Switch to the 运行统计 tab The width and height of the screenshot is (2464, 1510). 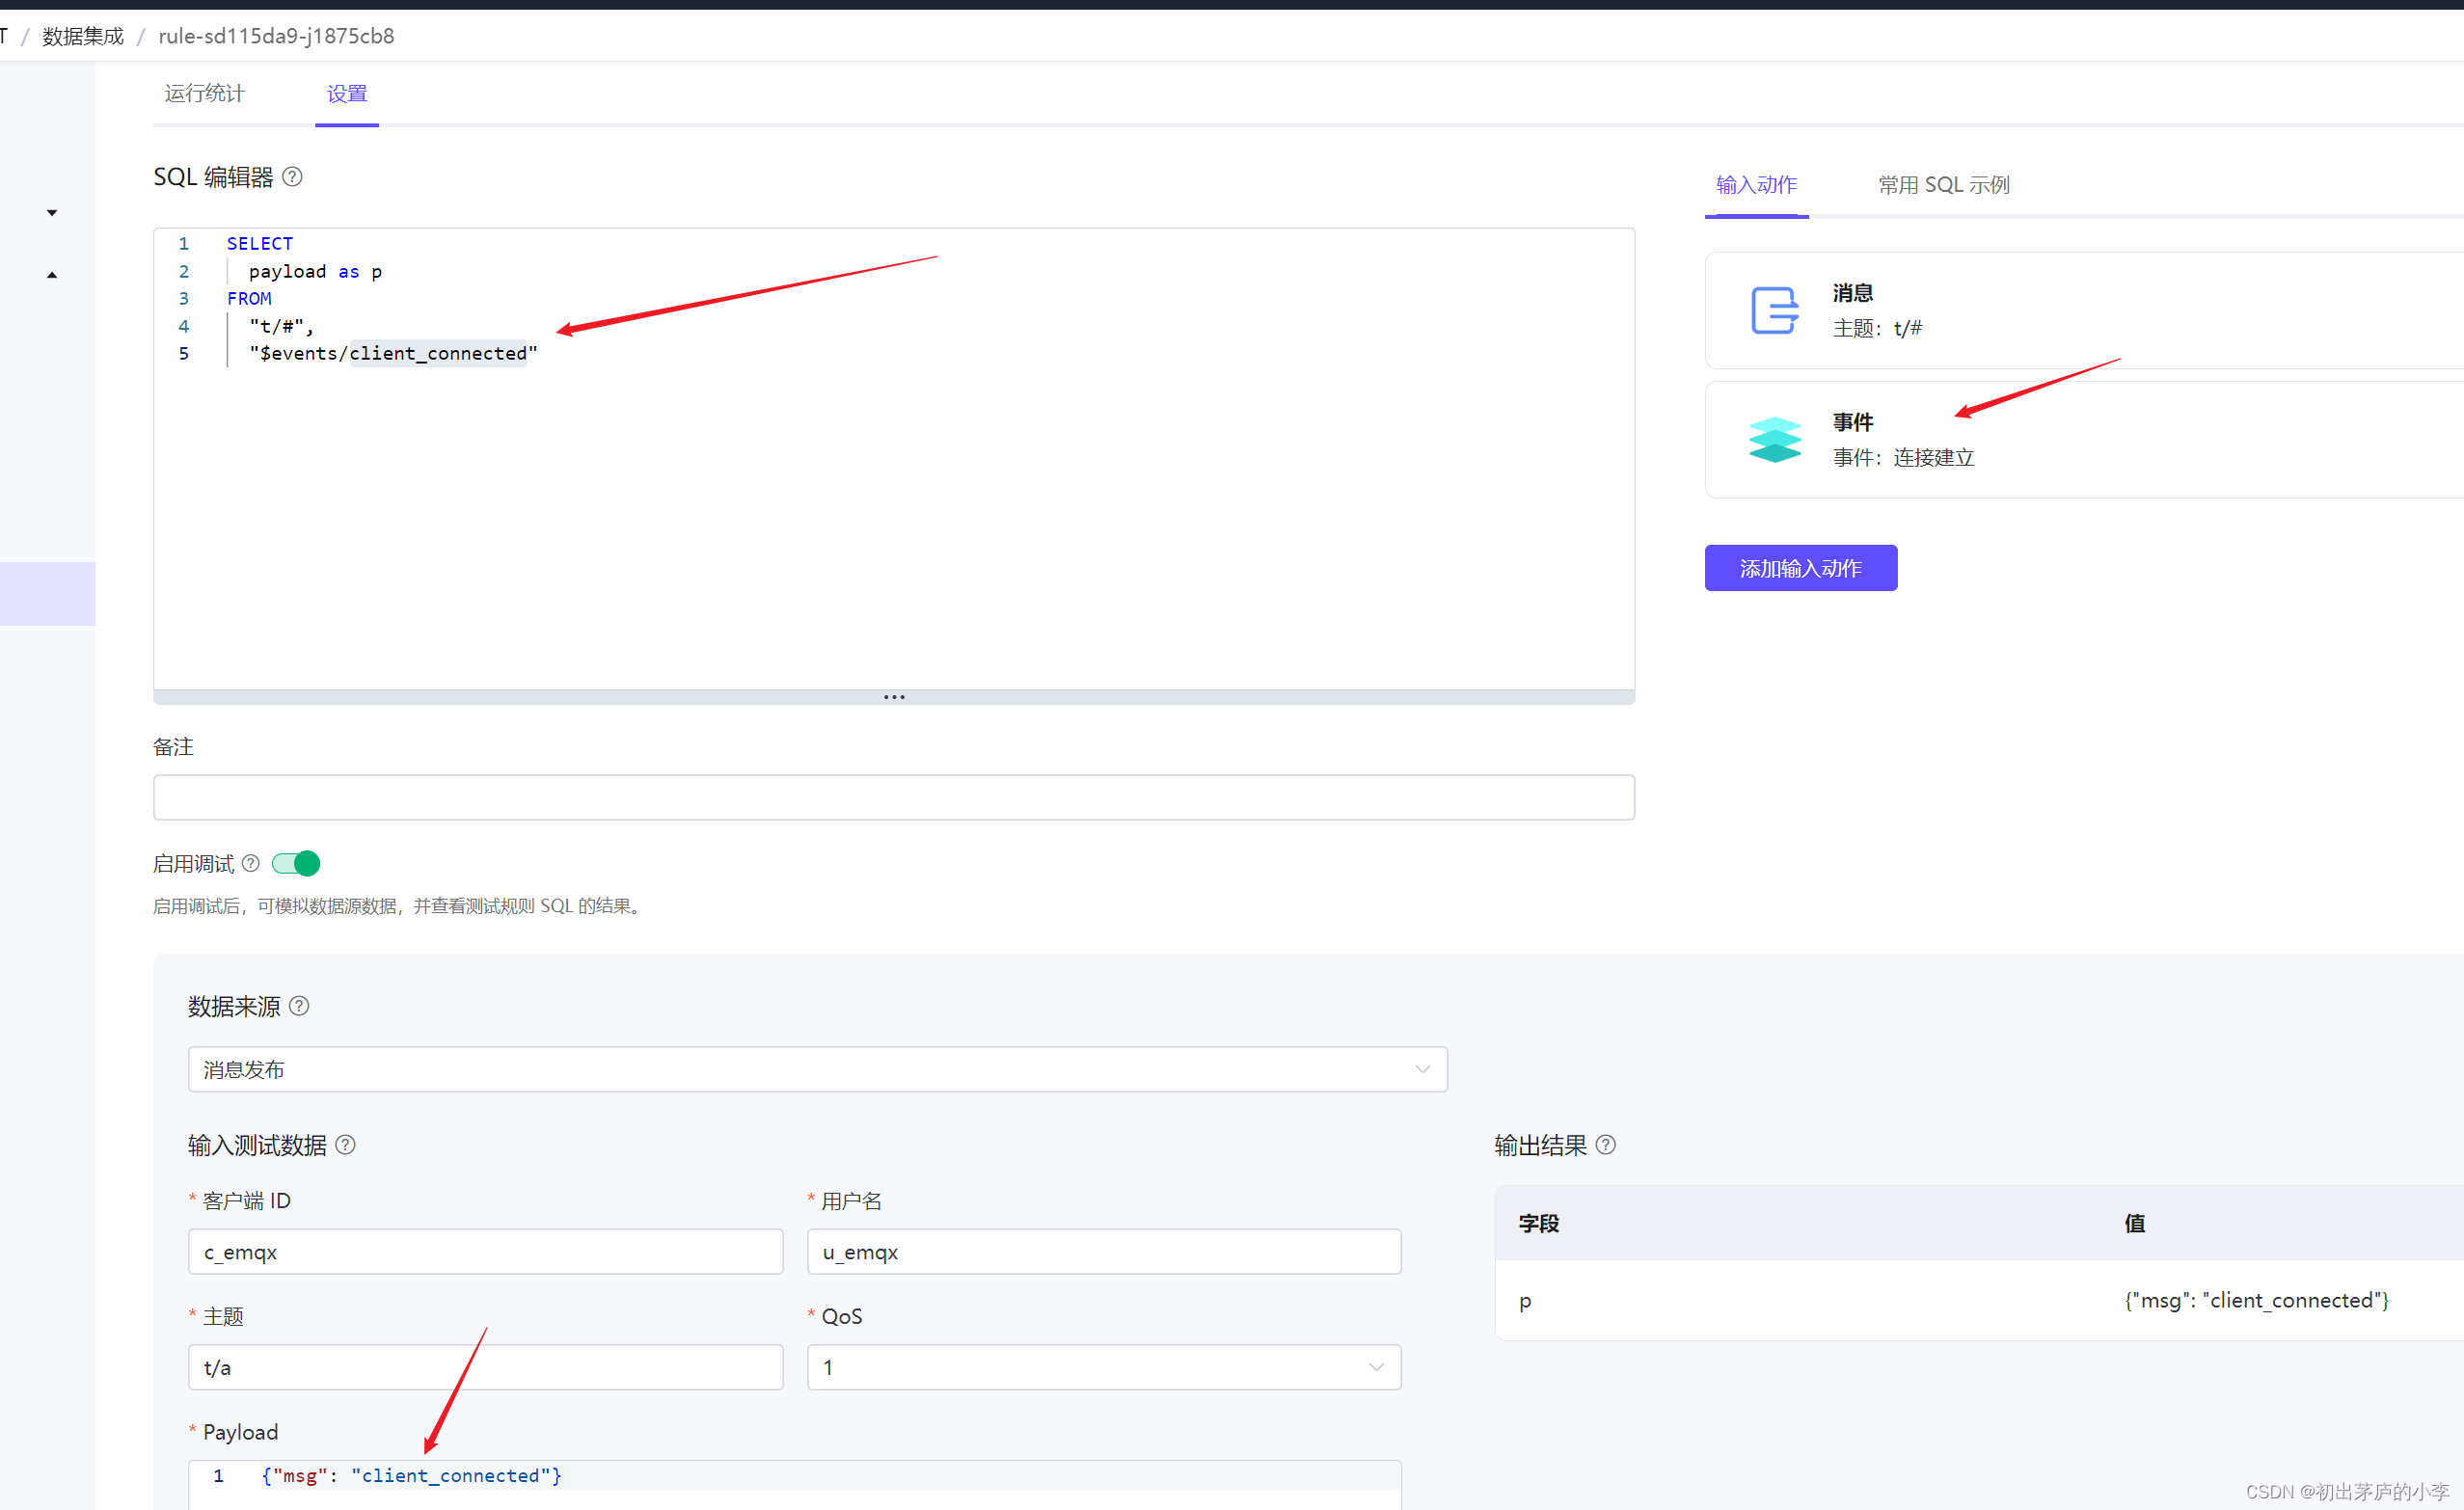204,94
